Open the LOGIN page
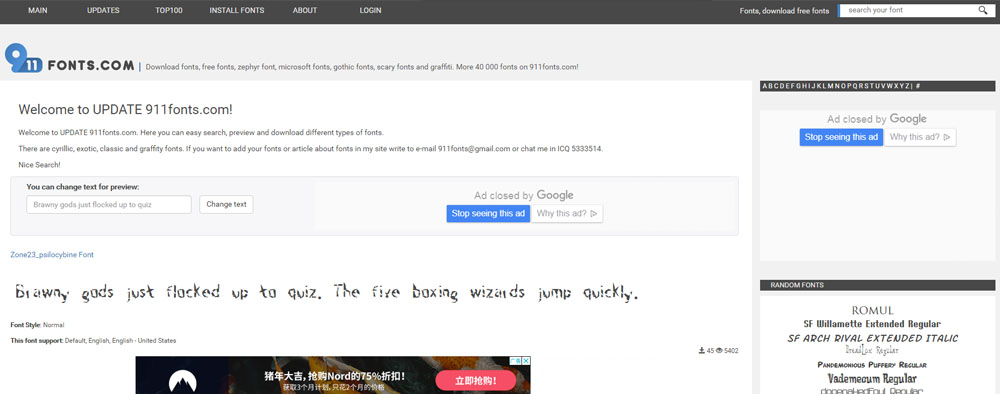 371,11
